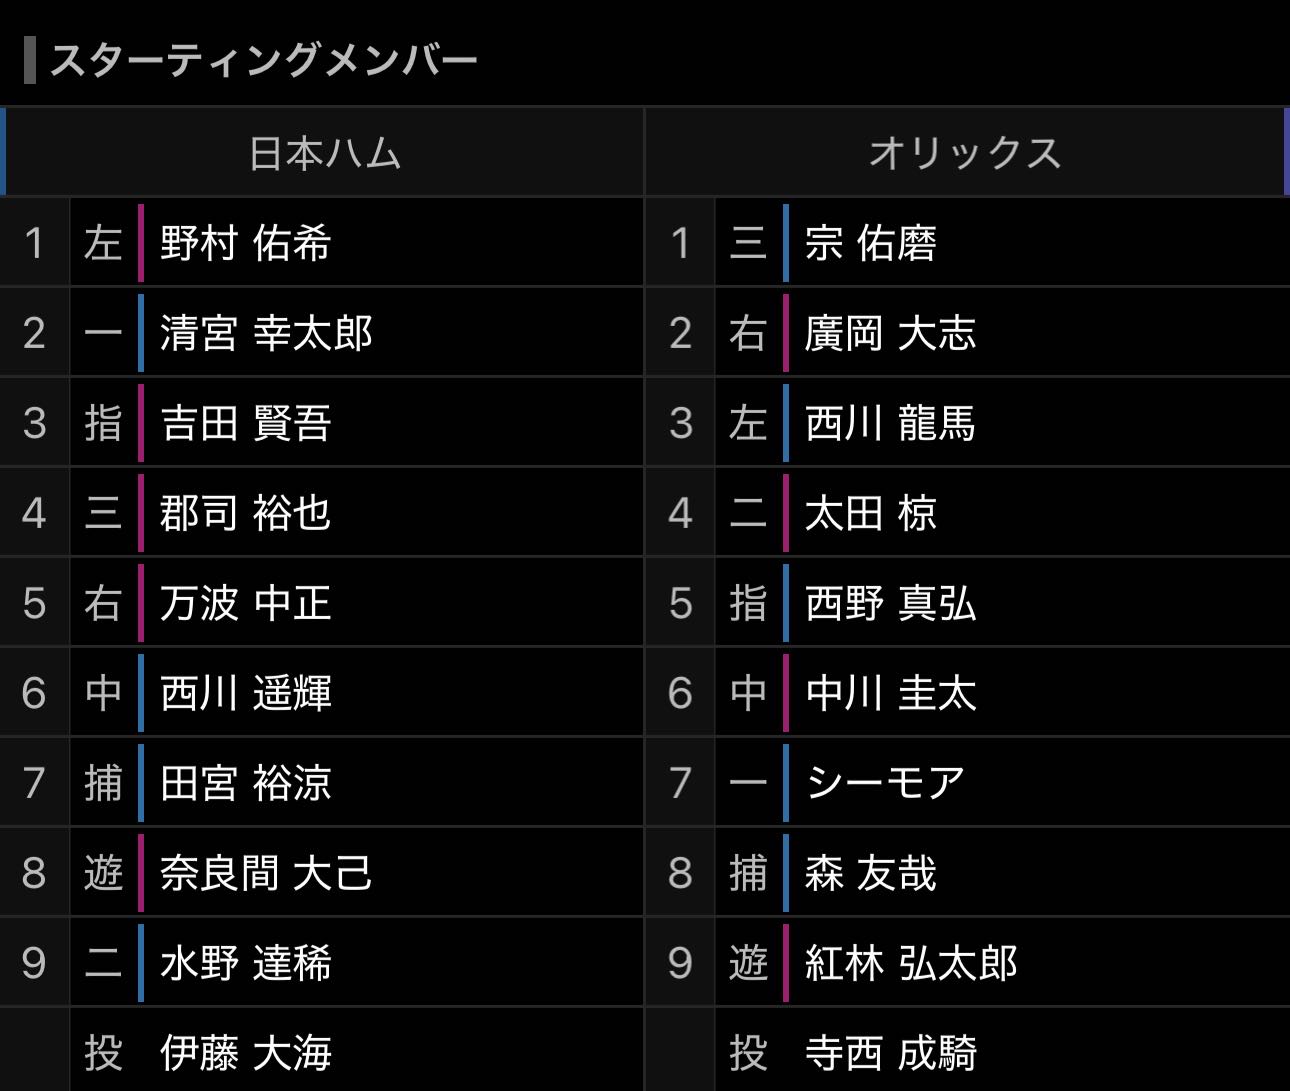Open catcher 森 友哉 details
The image size is (1290, 1091).
[870, 873]
